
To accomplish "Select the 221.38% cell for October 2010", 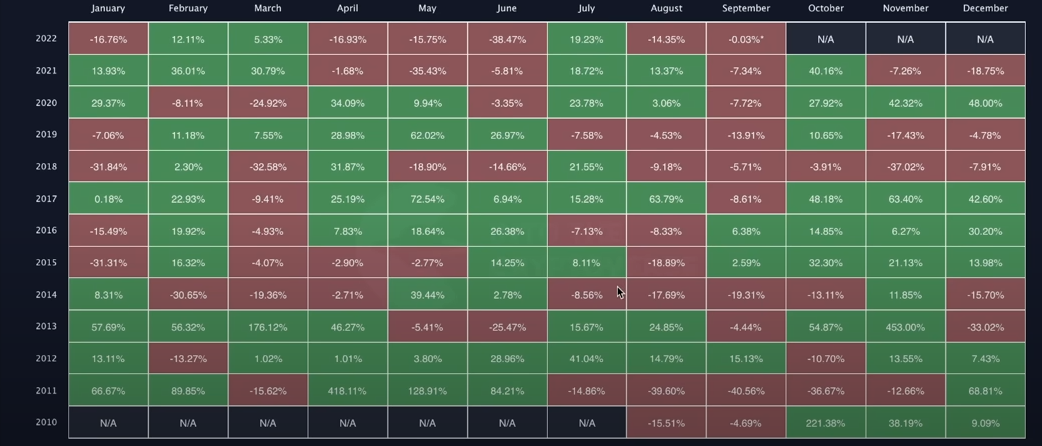I will coord(825,423).
